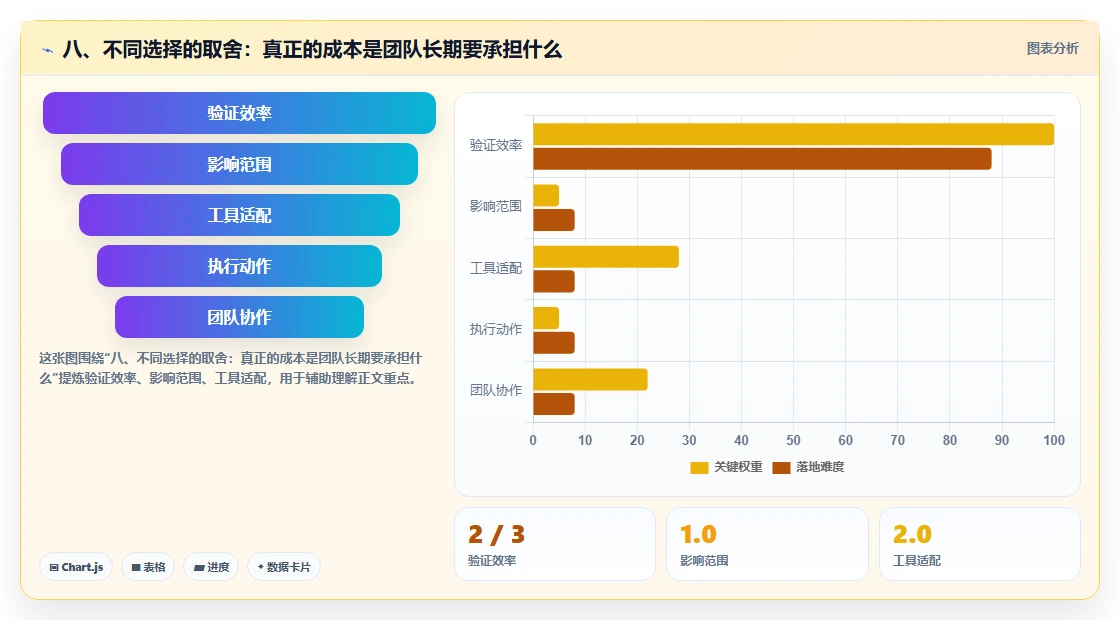Image resolution: width=1120 pixels, height=620 pixels.
Task: Click the x-axis value 50
Action: click(x=794, y=441)
